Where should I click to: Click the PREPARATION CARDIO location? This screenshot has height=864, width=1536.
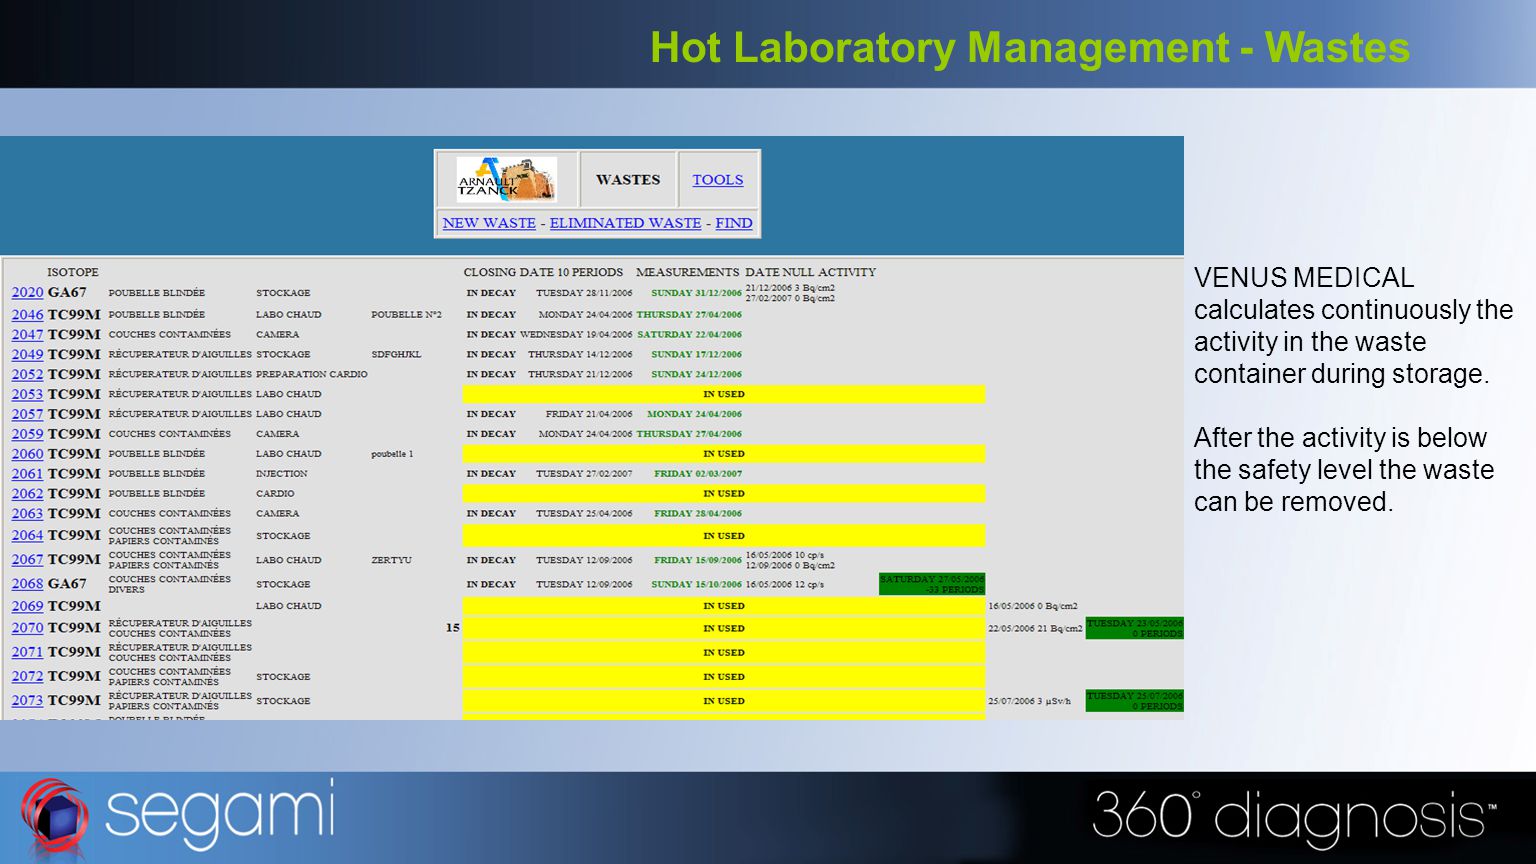[x=312, y=375]
